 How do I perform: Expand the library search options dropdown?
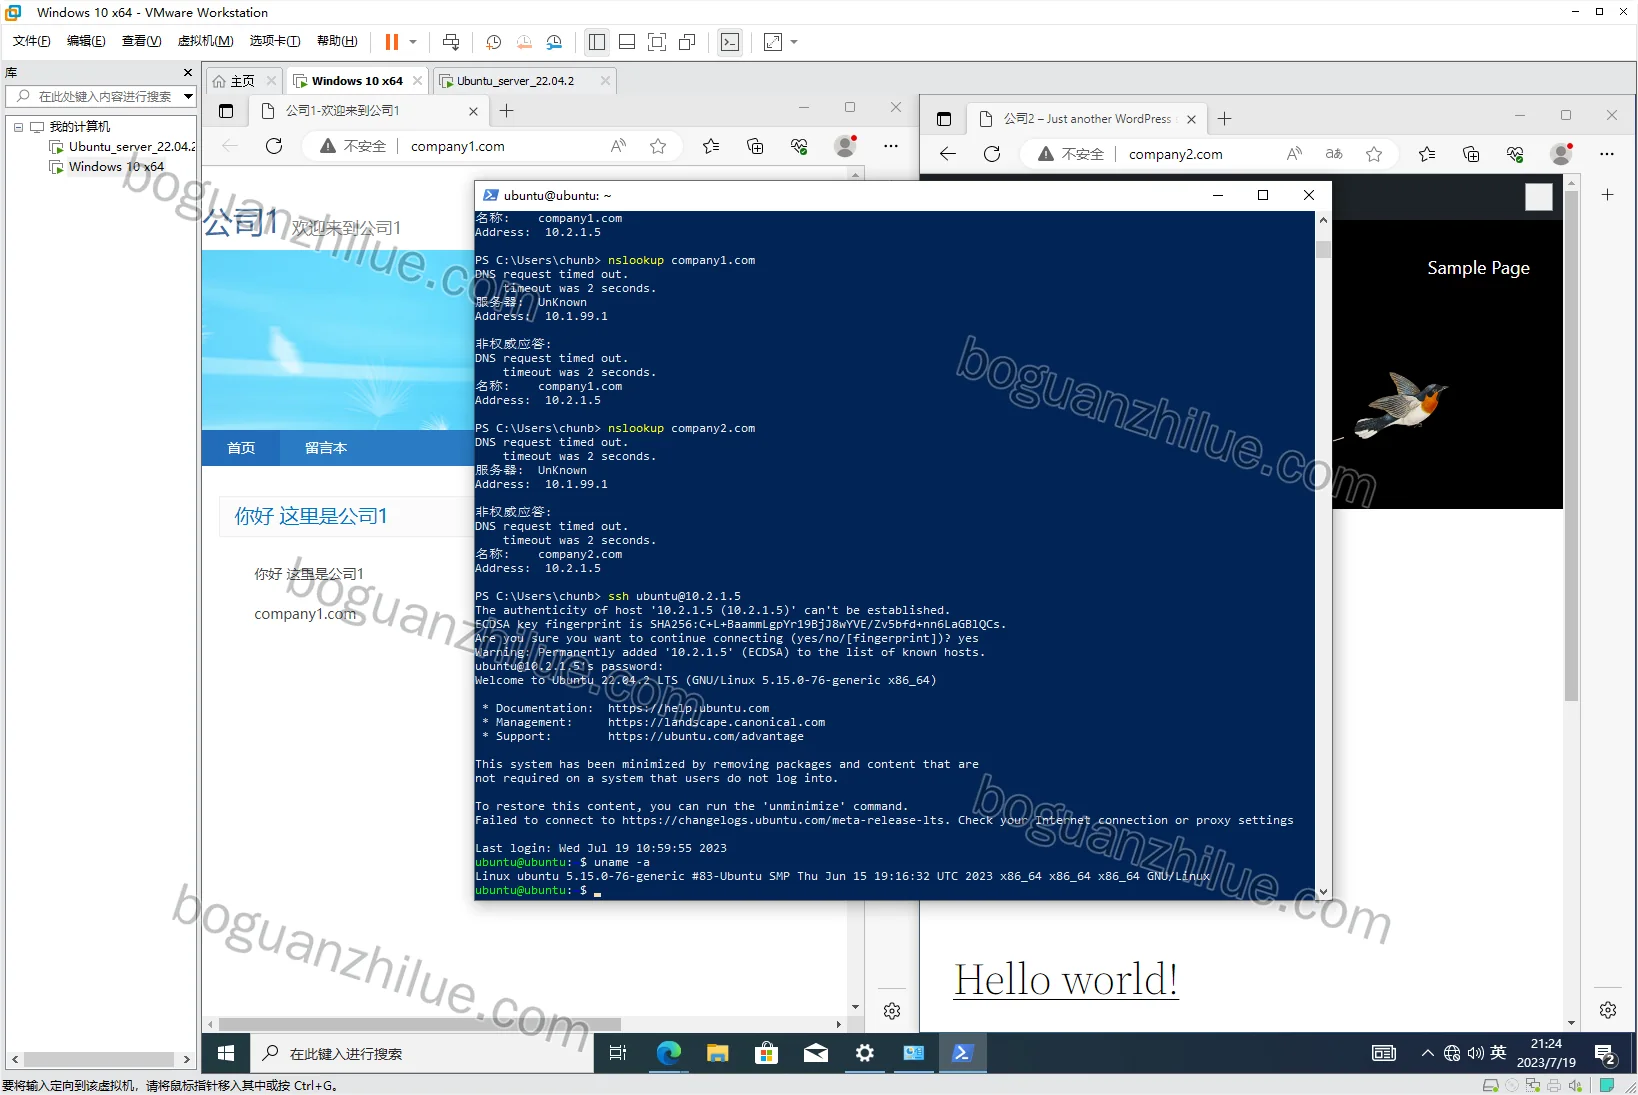188,96
